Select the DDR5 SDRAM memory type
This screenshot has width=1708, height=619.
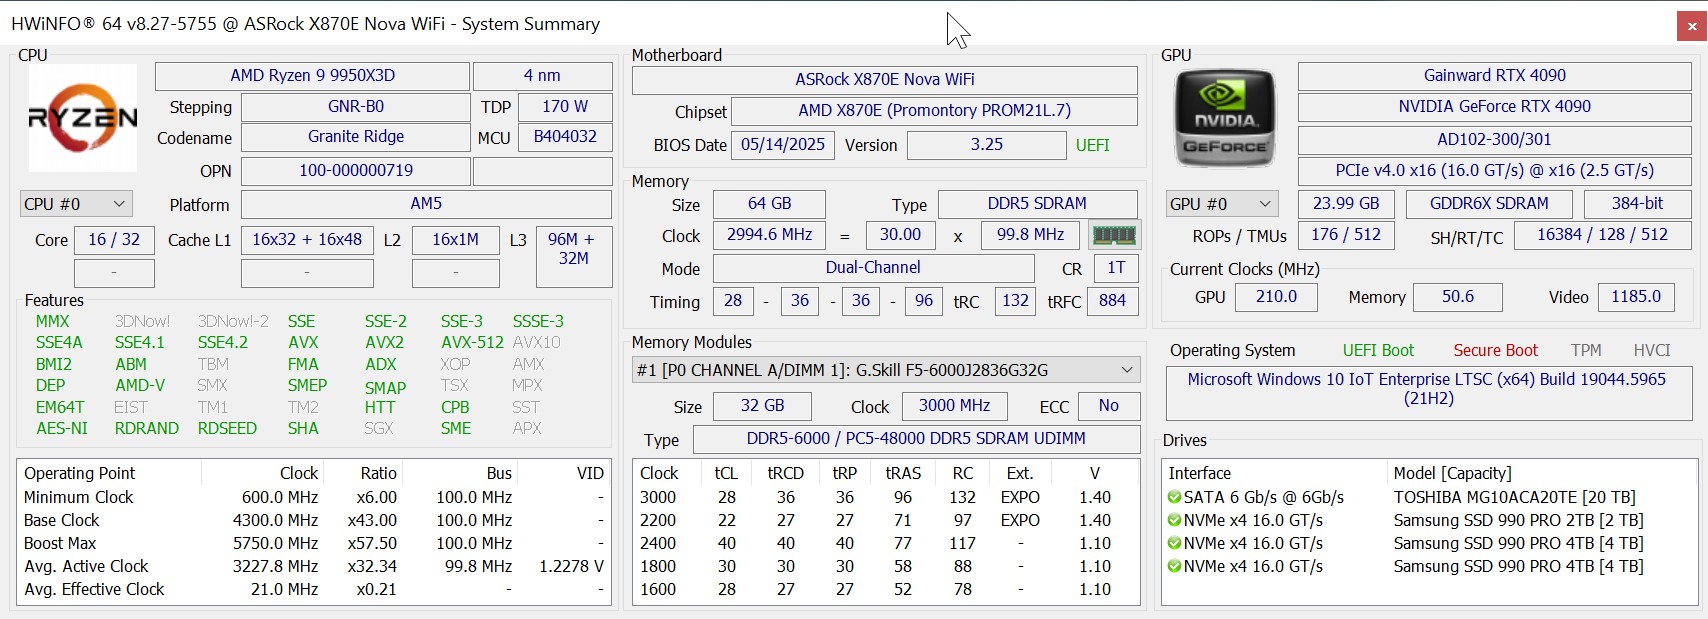[1037, 204]
